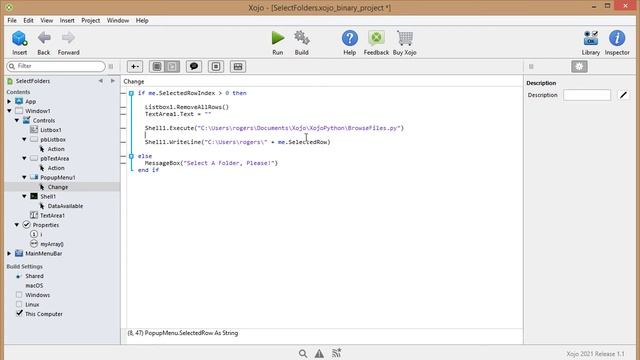Open the Project menu
This screenshot has width=640, height=360.
pos(91,20)
